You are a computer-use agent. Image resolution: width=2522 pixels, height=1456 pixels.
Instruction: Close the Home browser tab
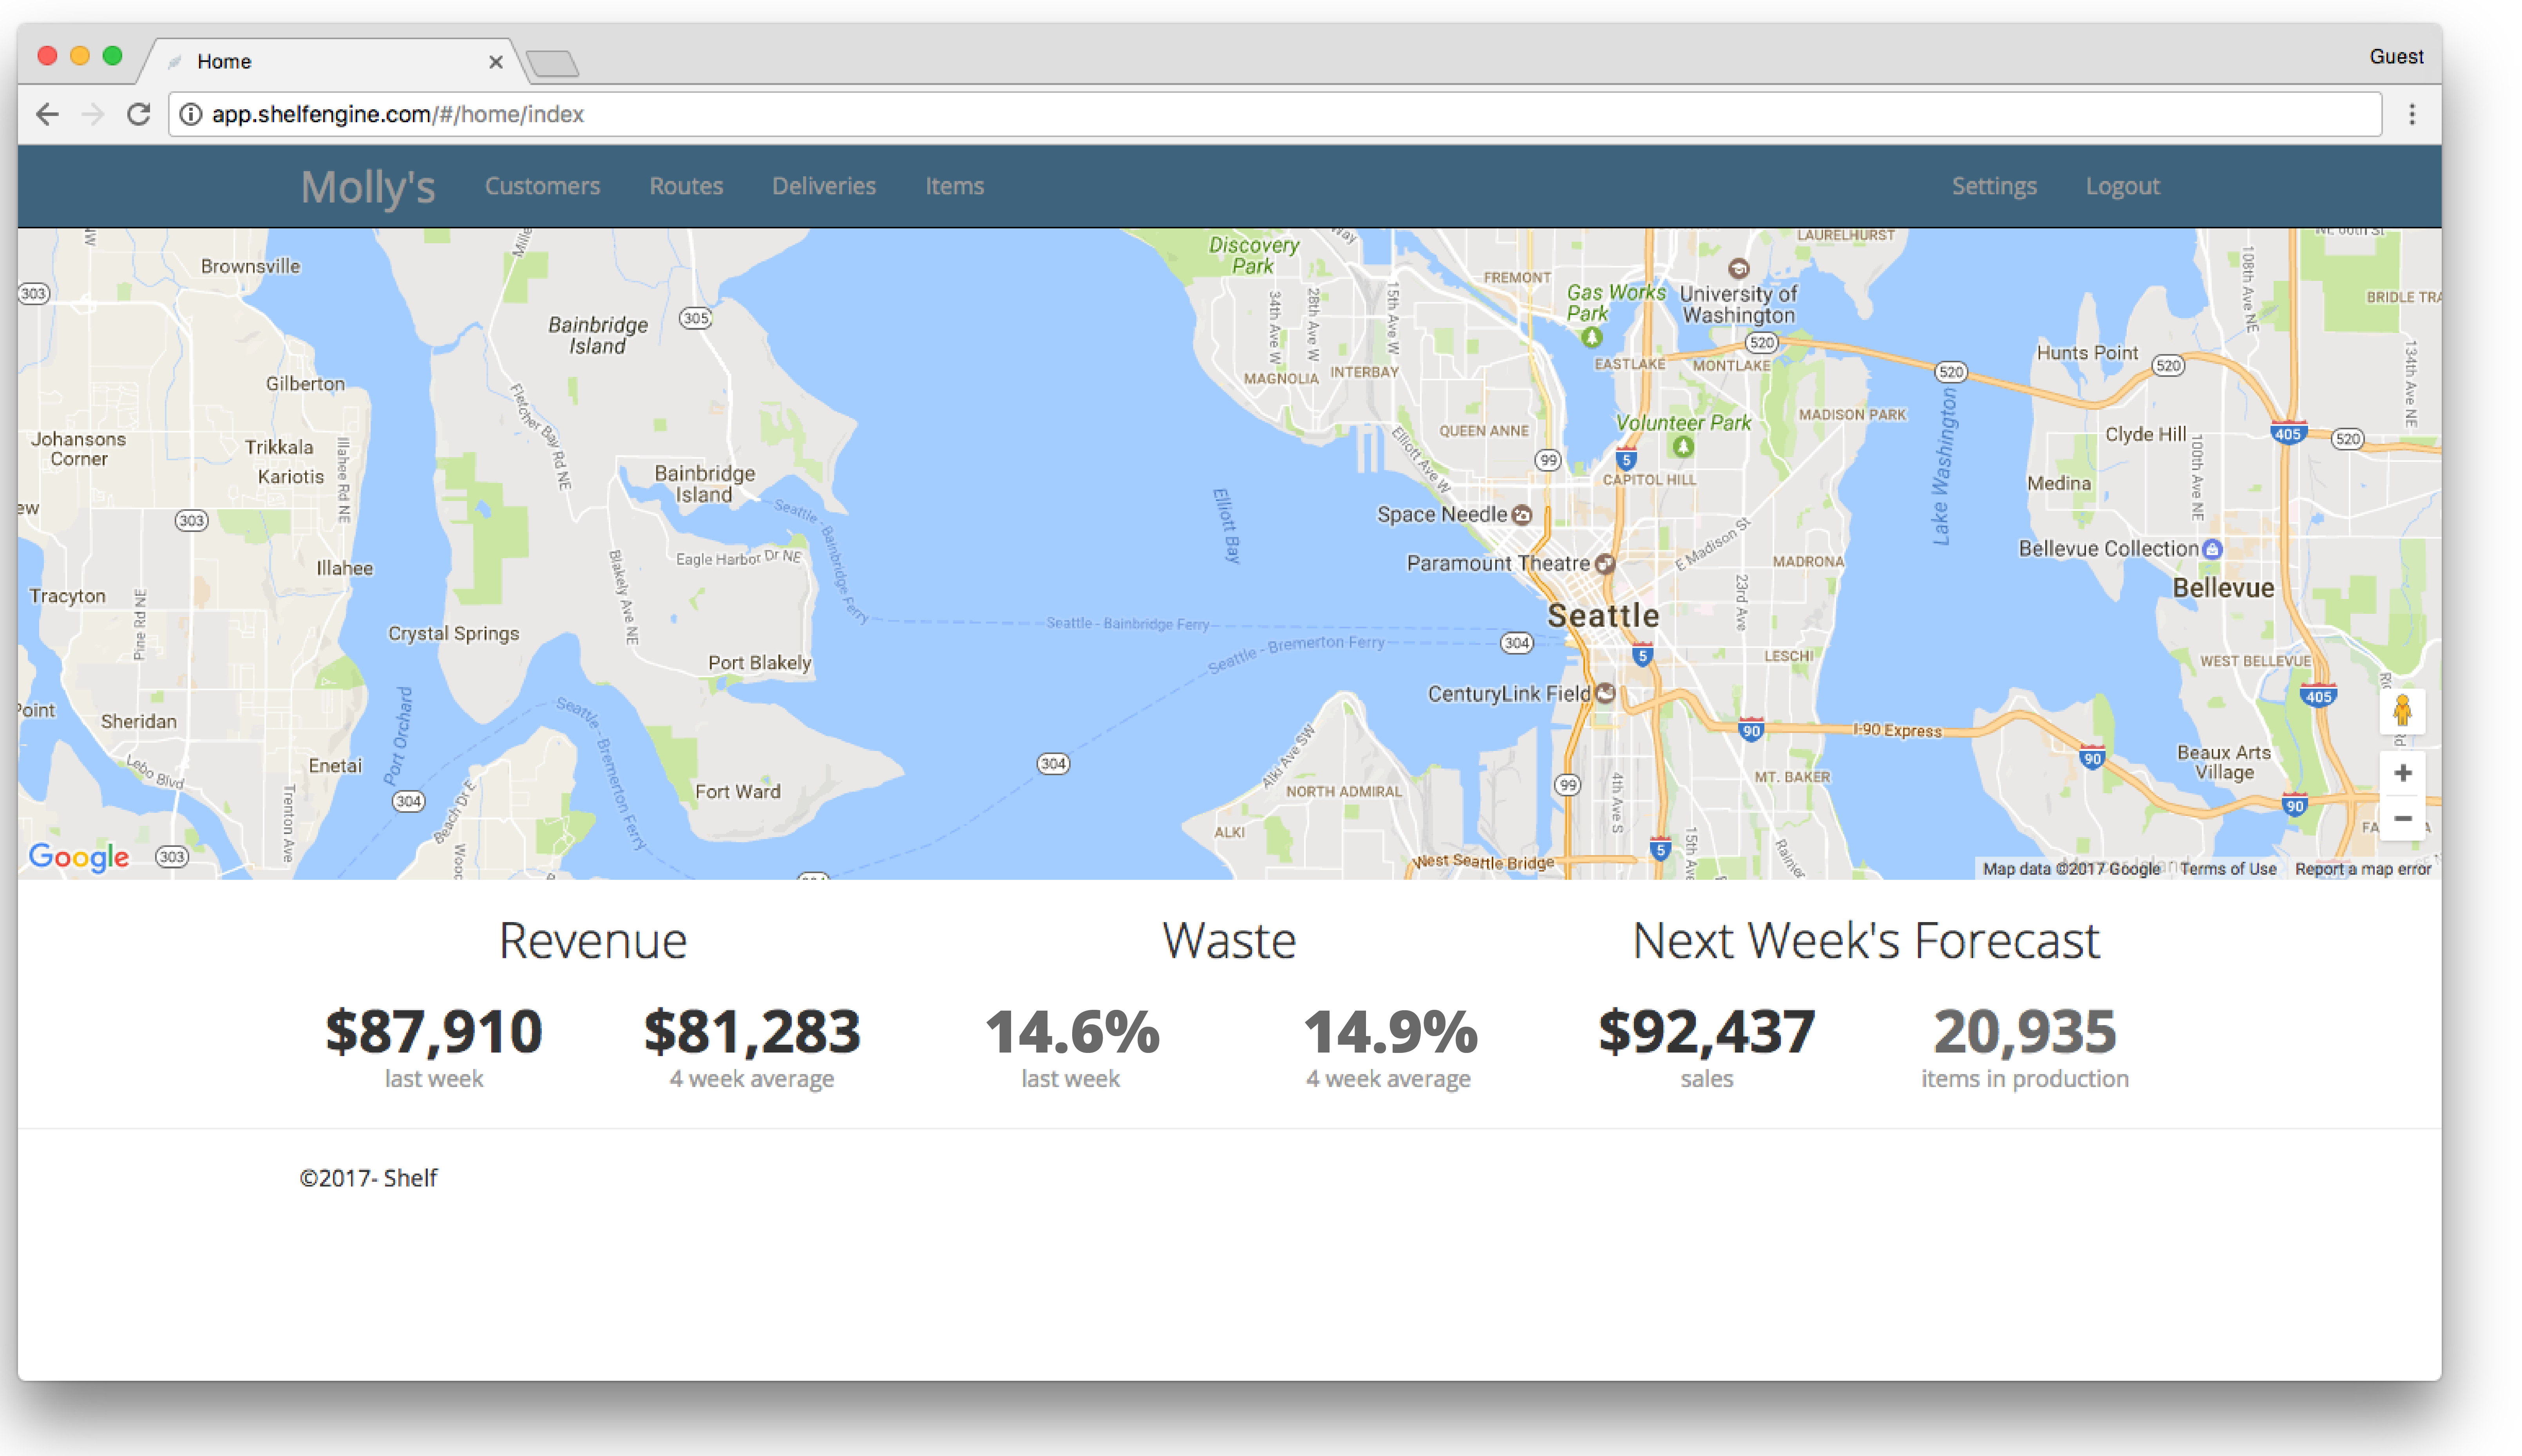pyautogui.click(x=495, y=62)
